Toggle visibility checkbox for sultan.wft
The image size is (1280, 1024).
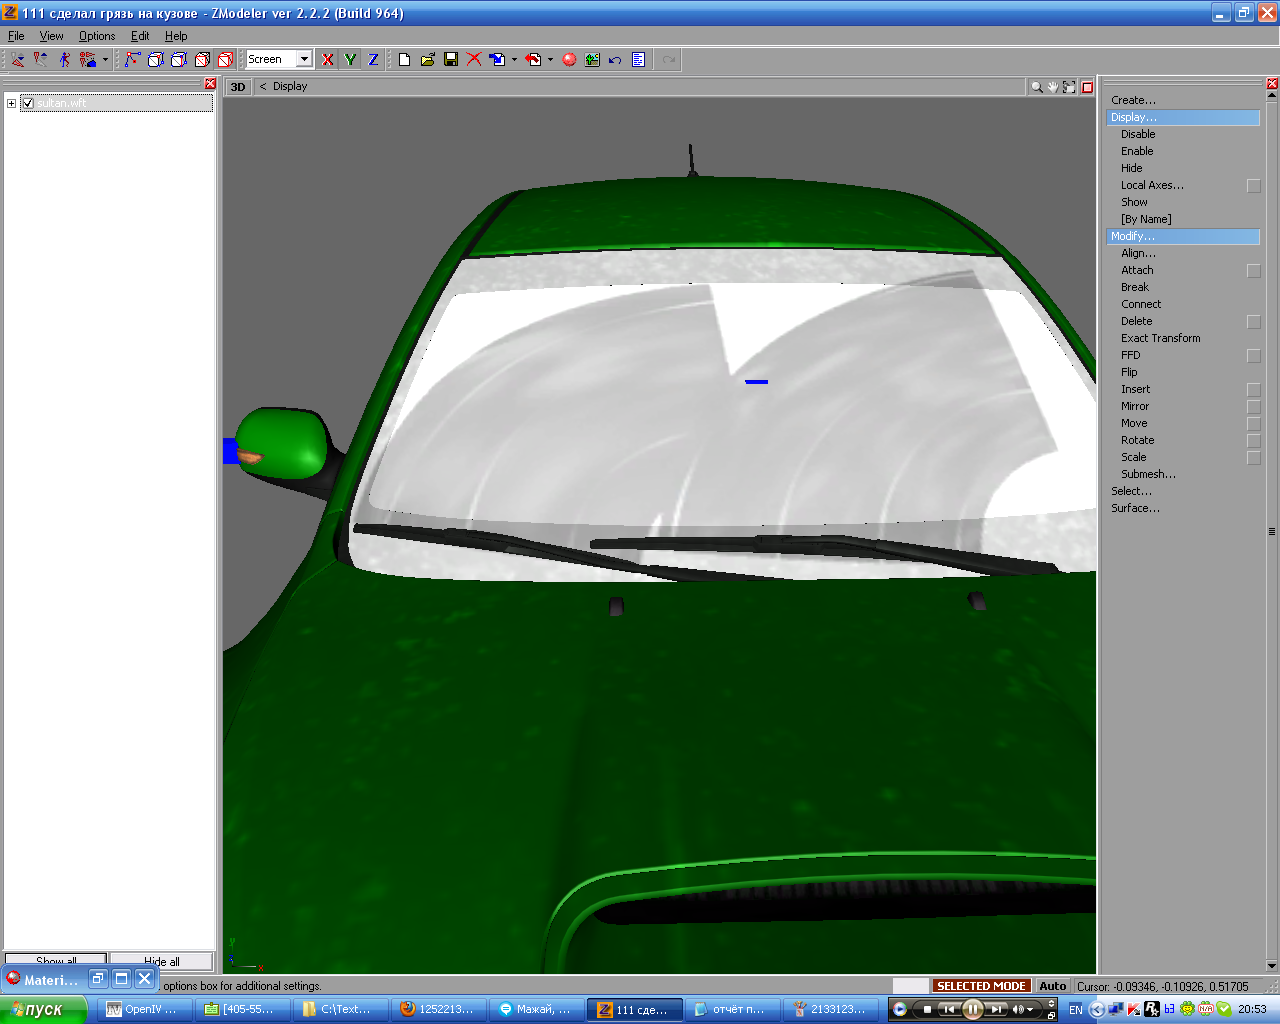point(28,103)
